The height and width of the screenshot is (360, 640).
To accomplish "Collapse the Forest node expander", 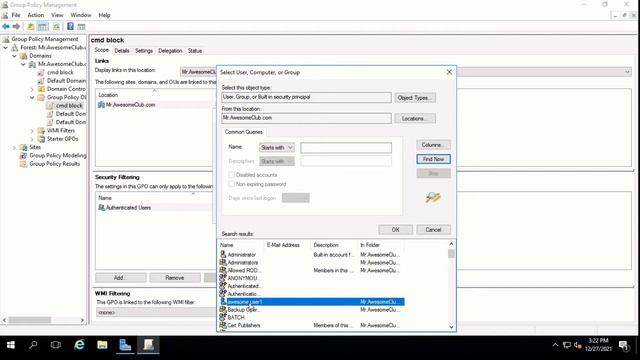I will pyautogui.click(x=6, y=48).
